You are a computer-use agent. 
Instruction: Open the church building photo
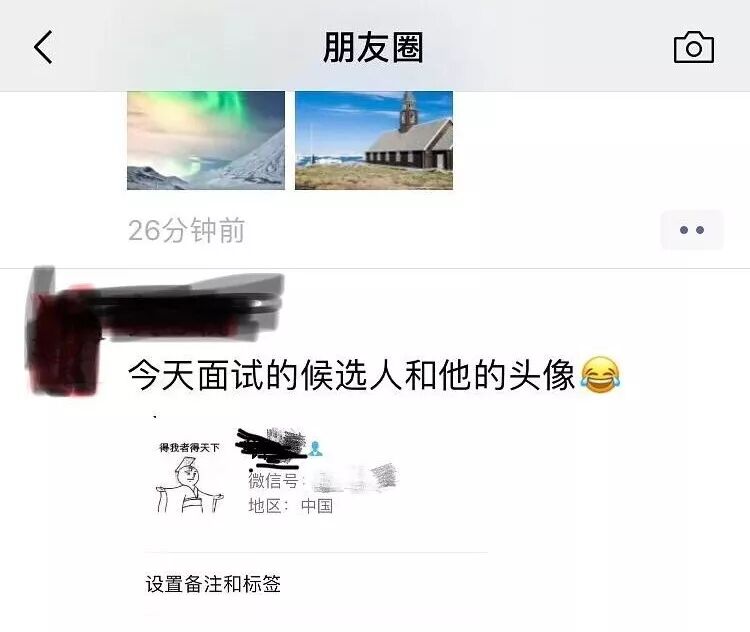(x=374, y=140)
